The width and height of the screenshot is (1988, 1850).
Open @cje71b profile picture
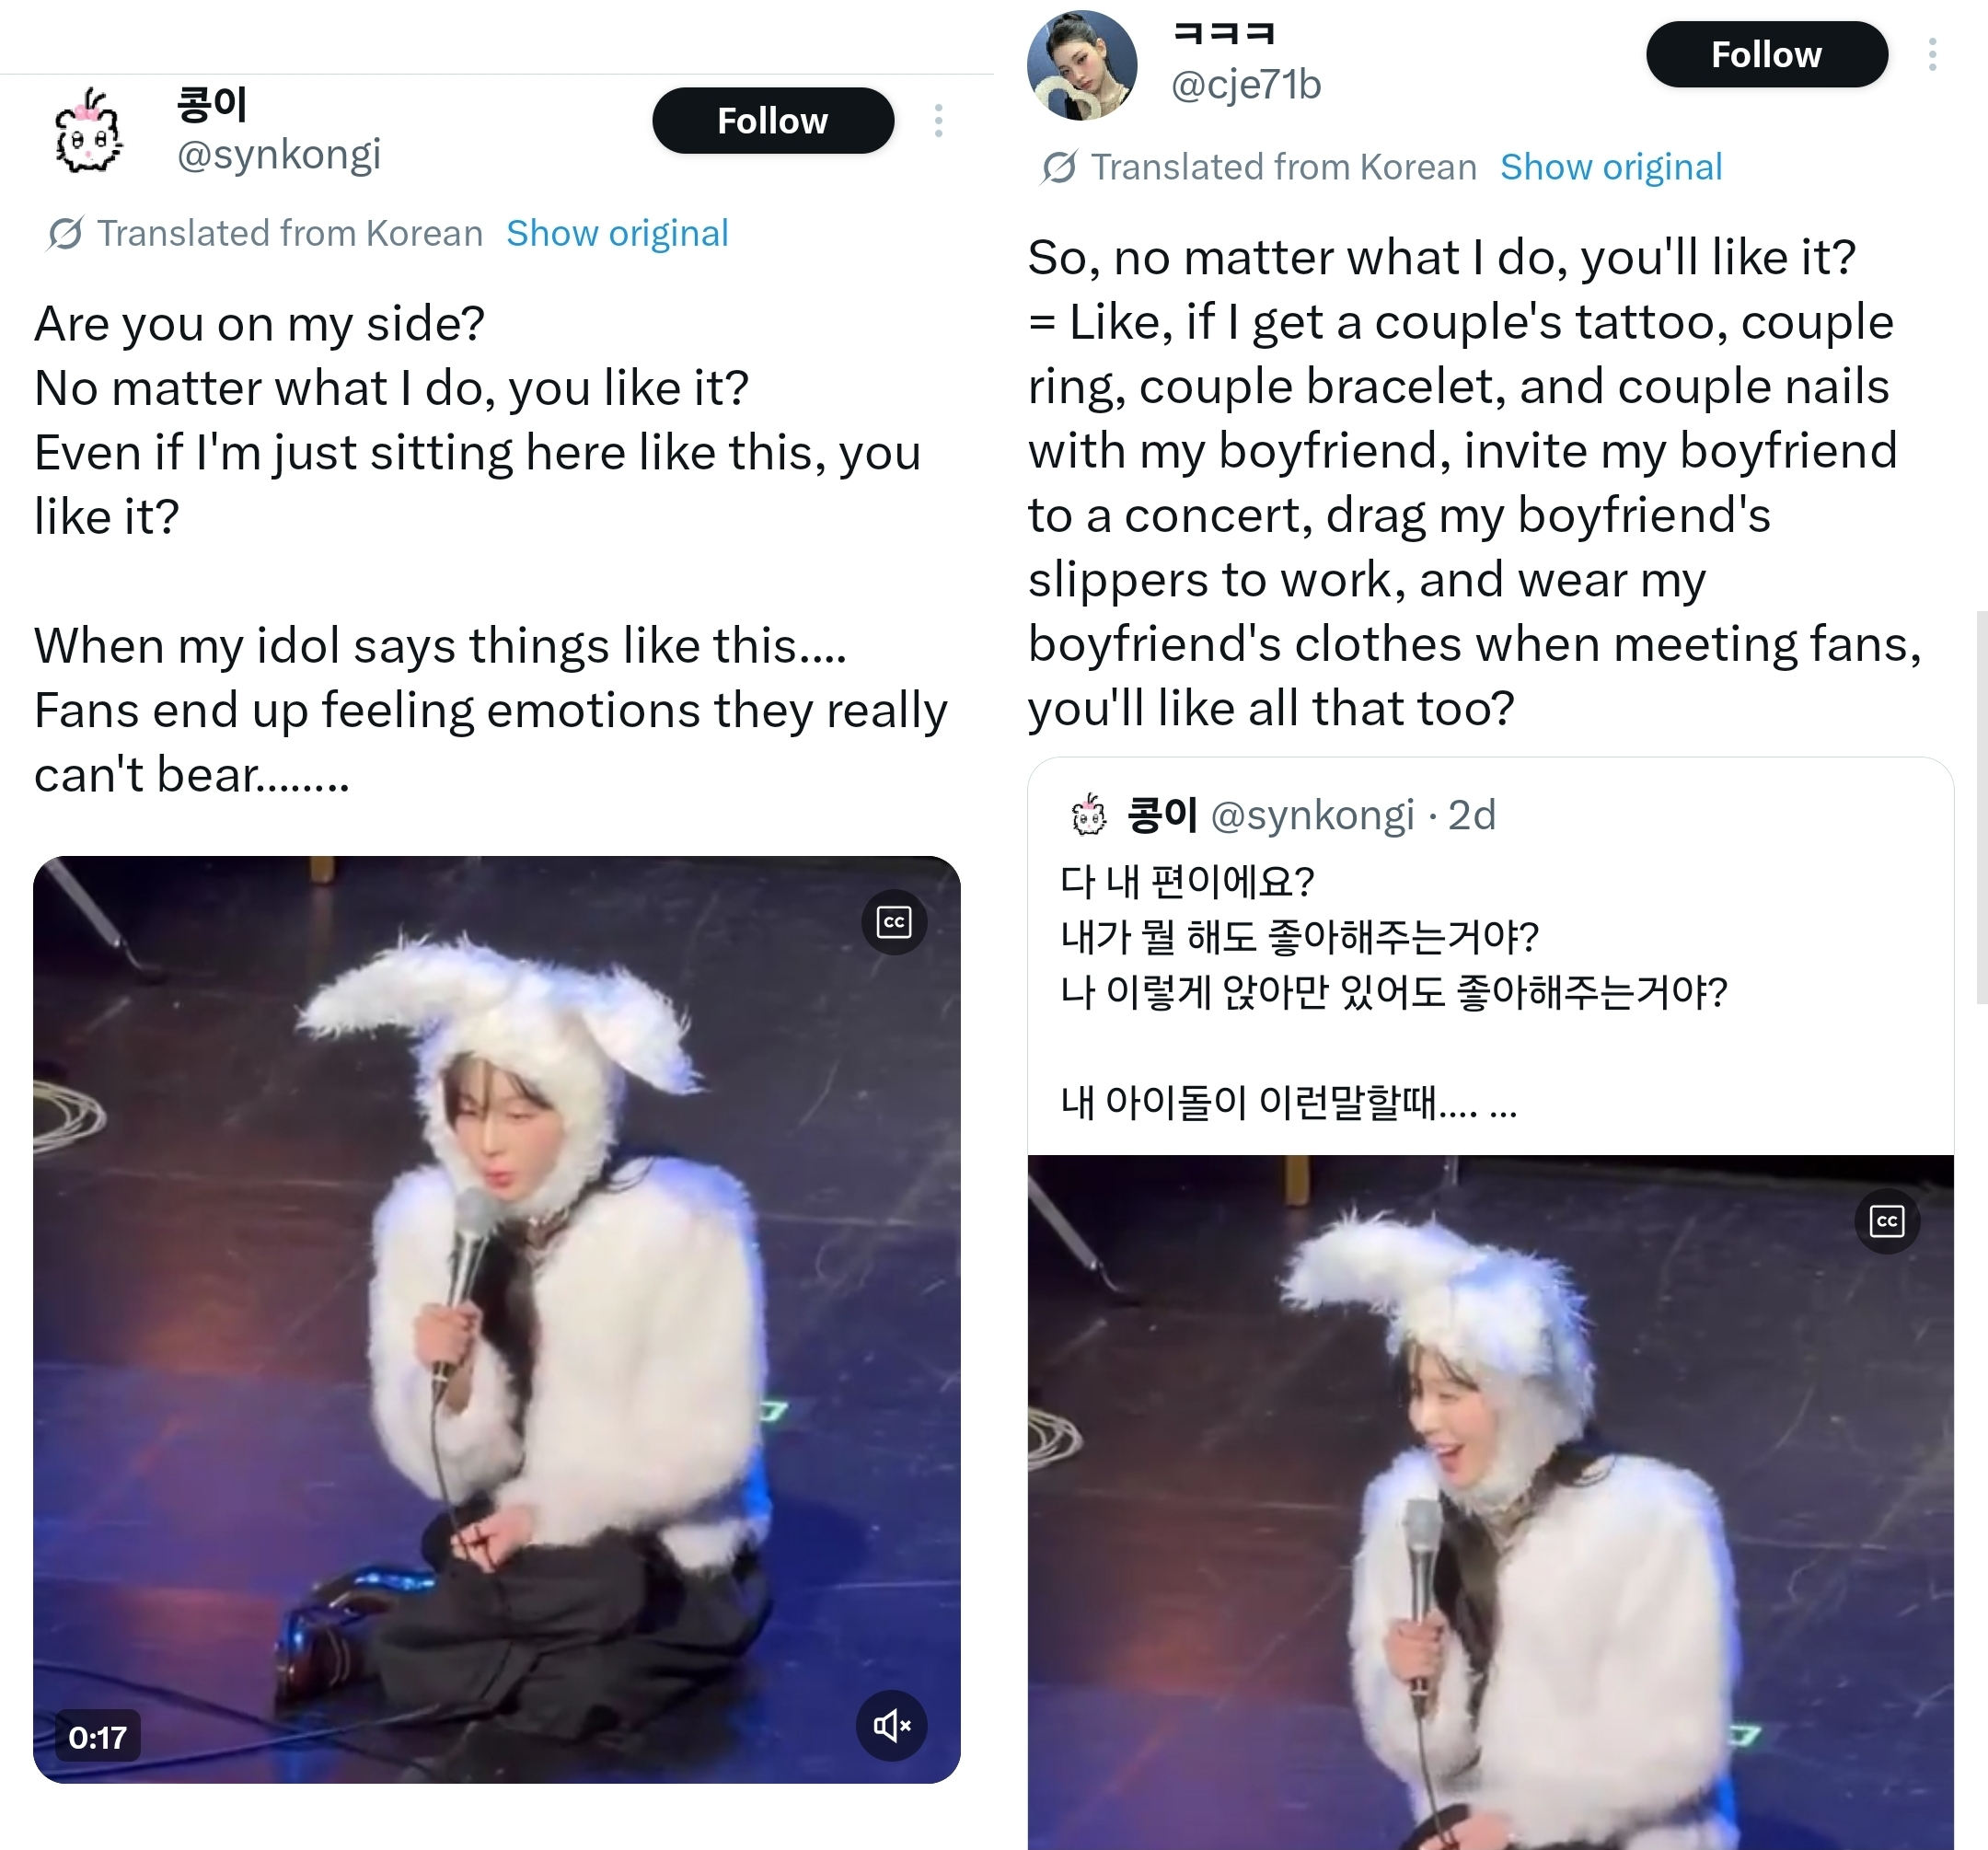[1082, 66]
